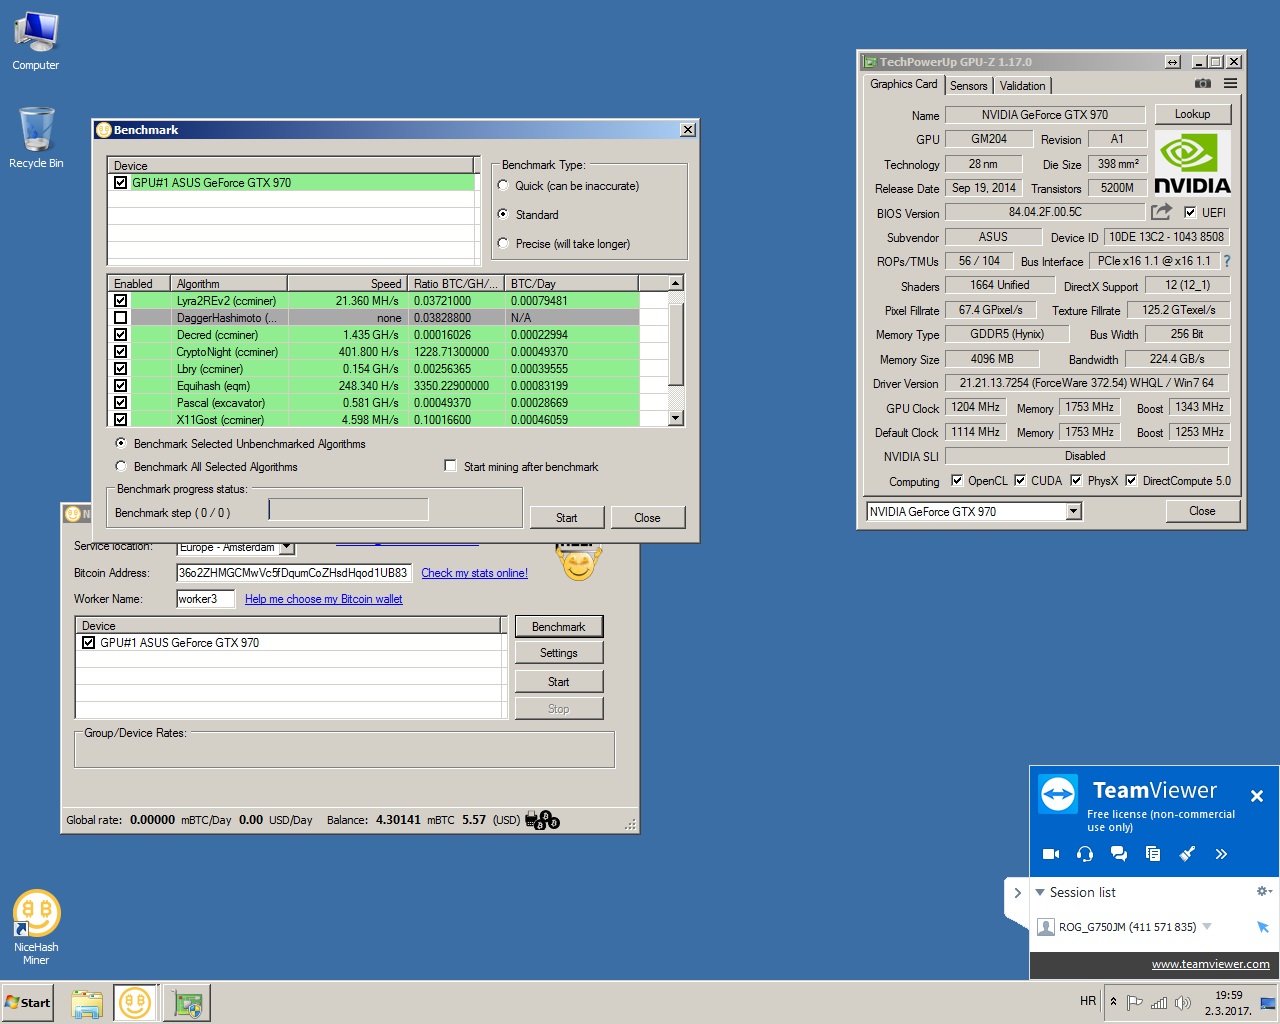Check Start mining after benchmark
This screenshot has height=1024, width=1280.
click(x=450, y=466)
